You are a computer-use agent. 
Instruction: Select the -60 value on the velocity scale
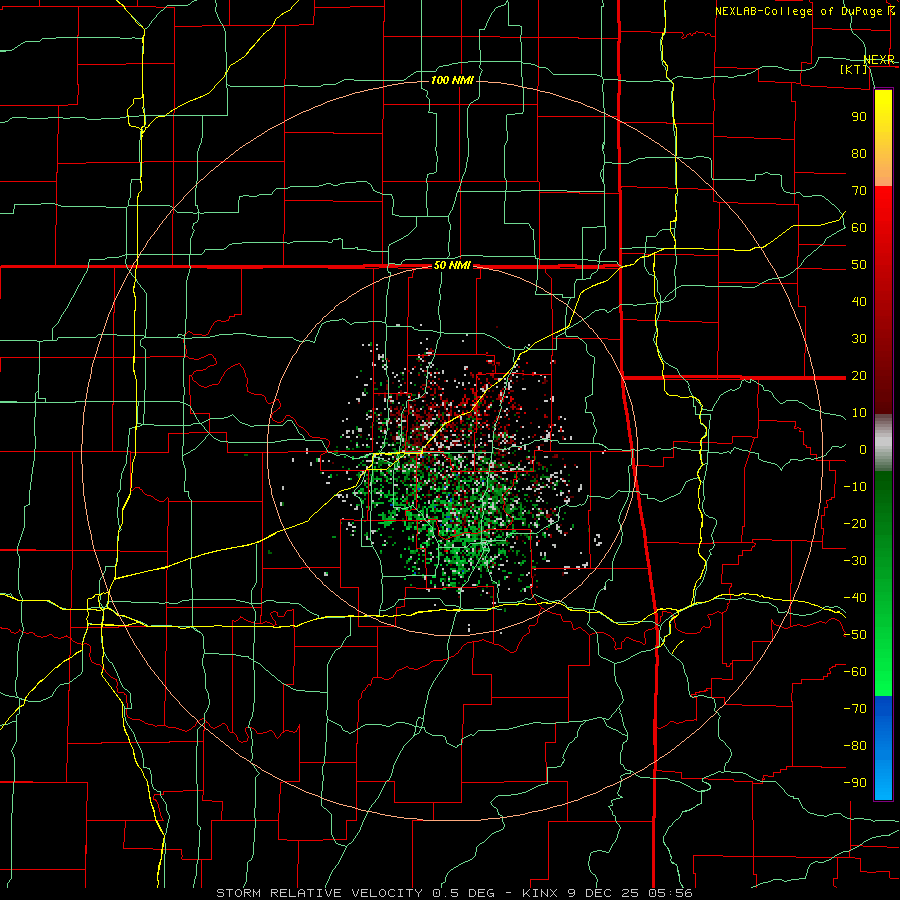(x=855, y=672)
